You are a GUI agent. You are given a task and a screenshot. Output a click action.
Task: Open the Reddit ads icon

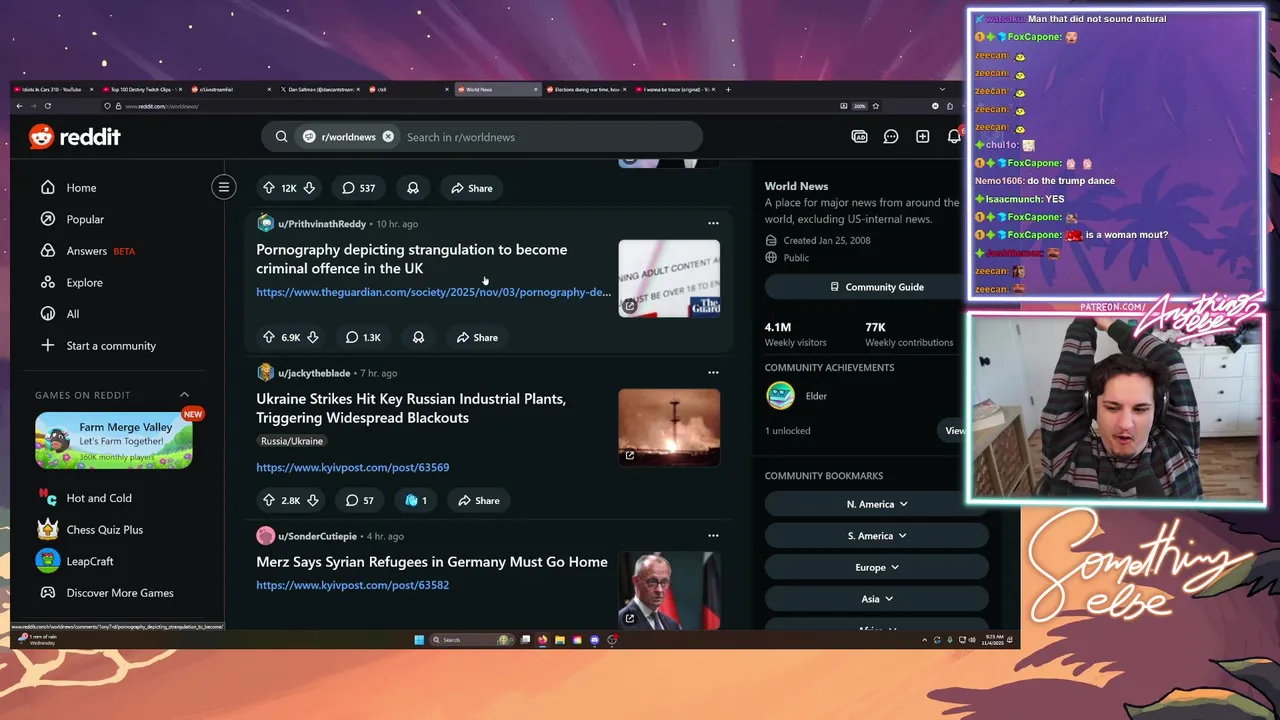pos(859,137)
